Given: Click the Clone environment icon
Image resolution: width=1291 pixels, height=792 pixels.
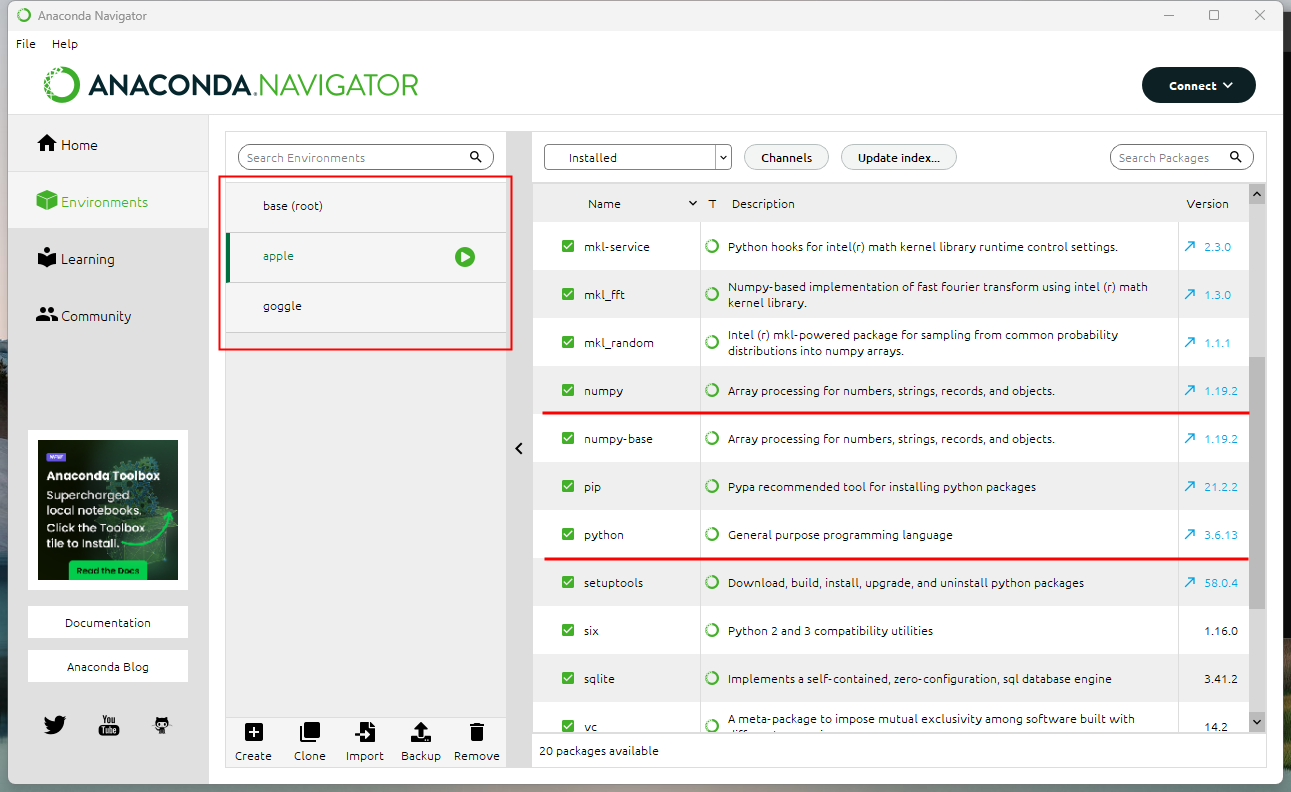Looking at the screenshot, I should point(310,732).
